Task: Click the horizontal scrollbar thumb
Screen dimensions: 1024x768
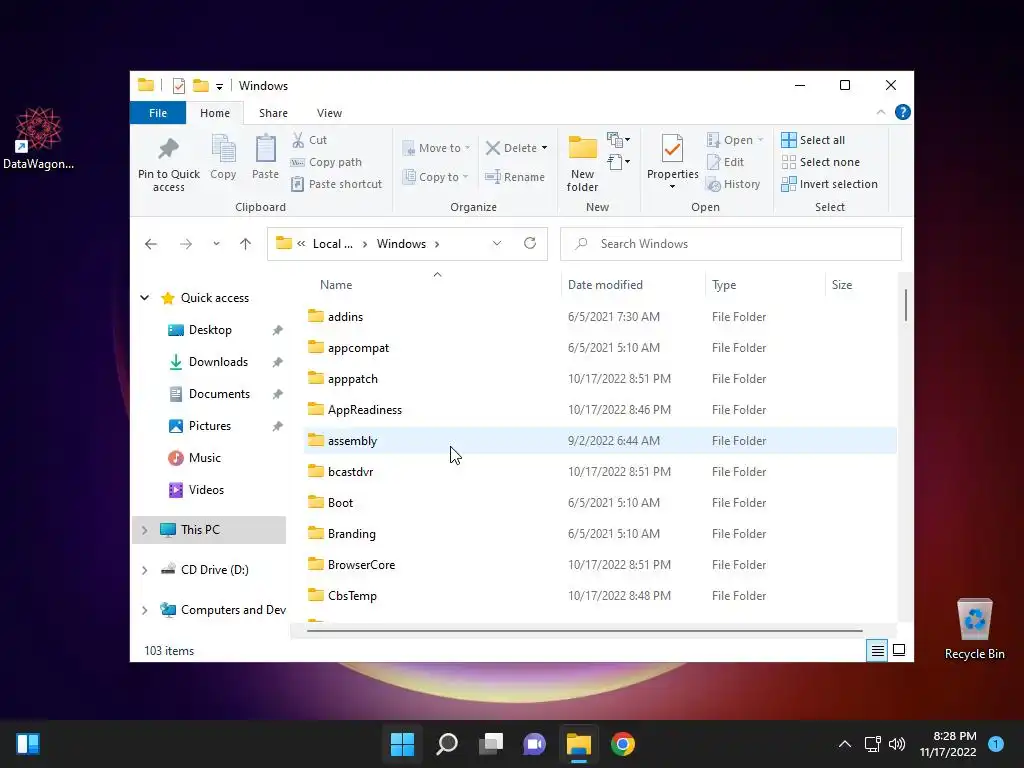Action: 584,631
